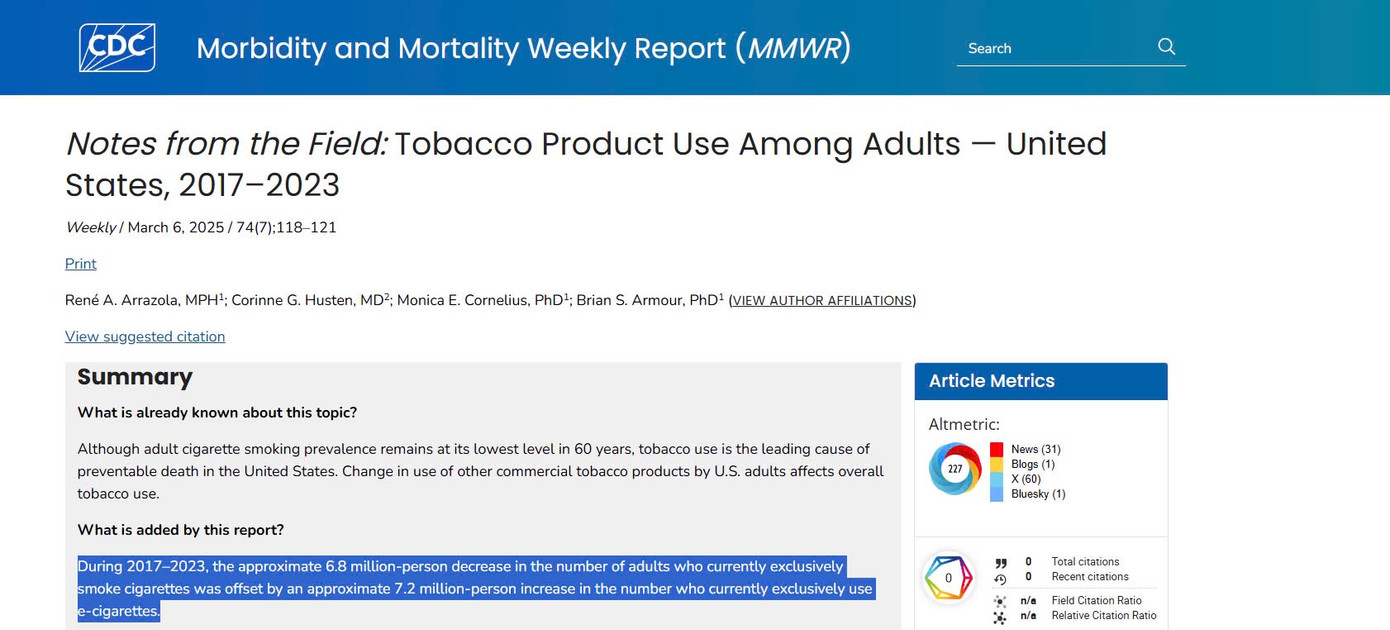Click the Article Metrics panel header

click(x=1040, y=381)
